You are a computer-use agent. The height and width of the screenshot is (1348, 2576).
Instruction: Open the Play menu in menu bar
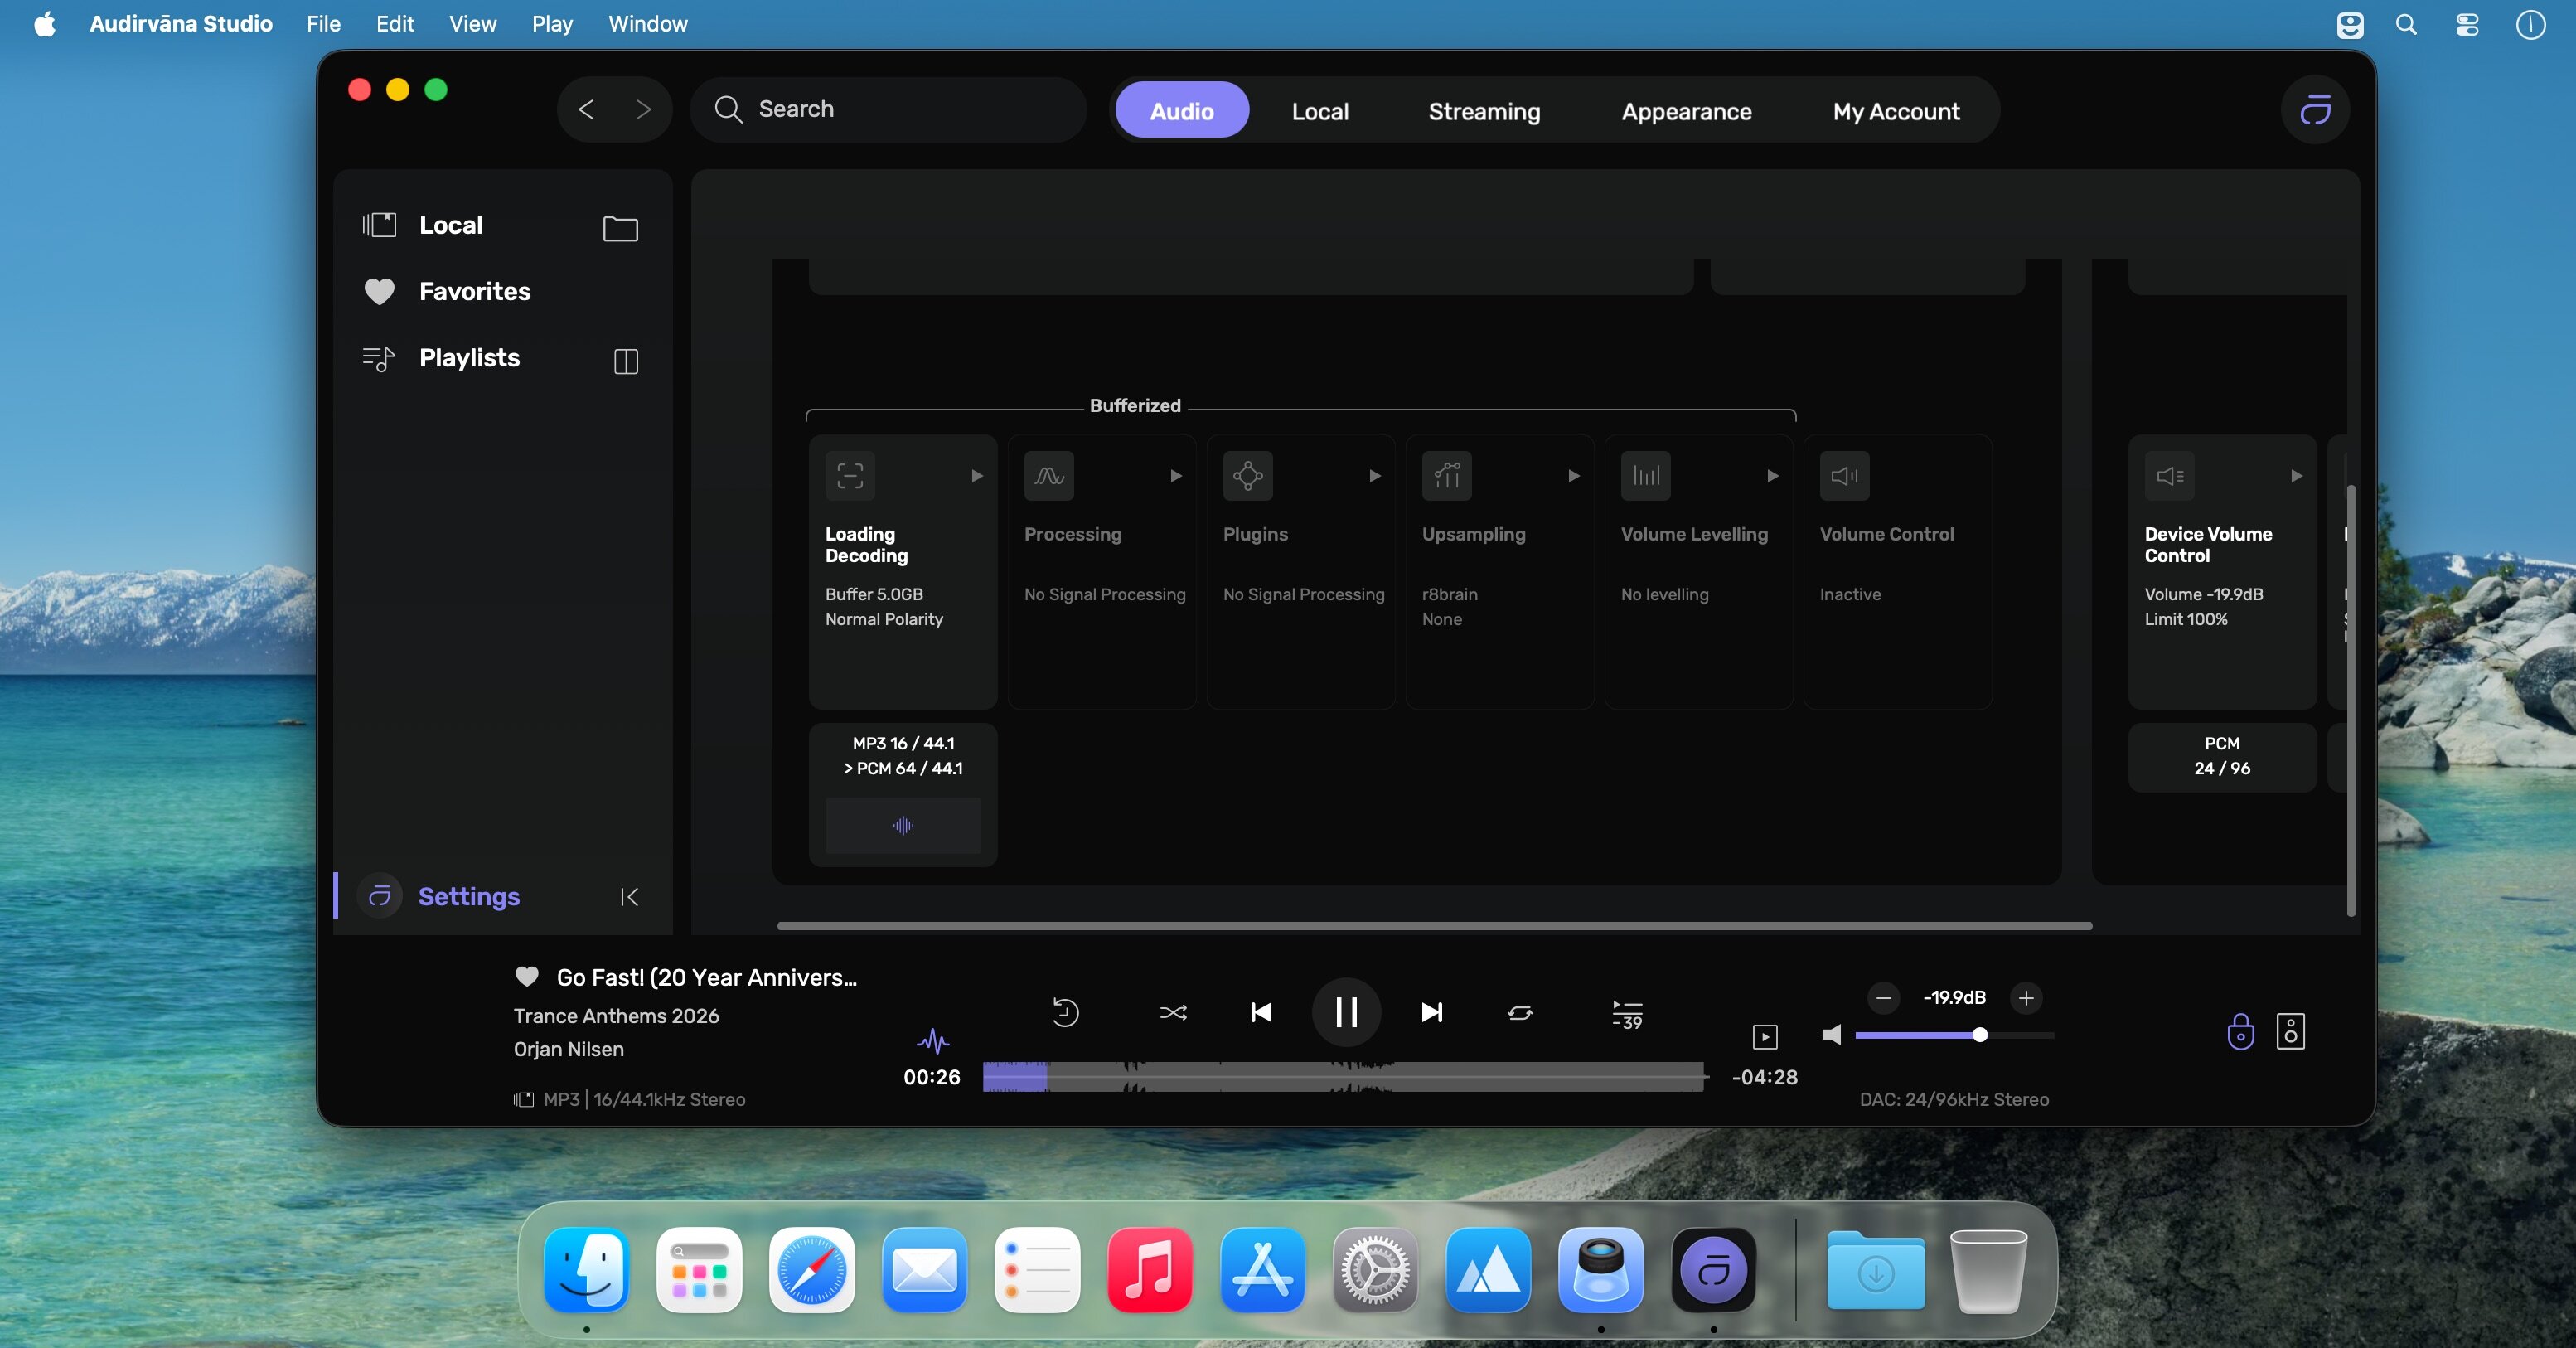pos(551,24)
